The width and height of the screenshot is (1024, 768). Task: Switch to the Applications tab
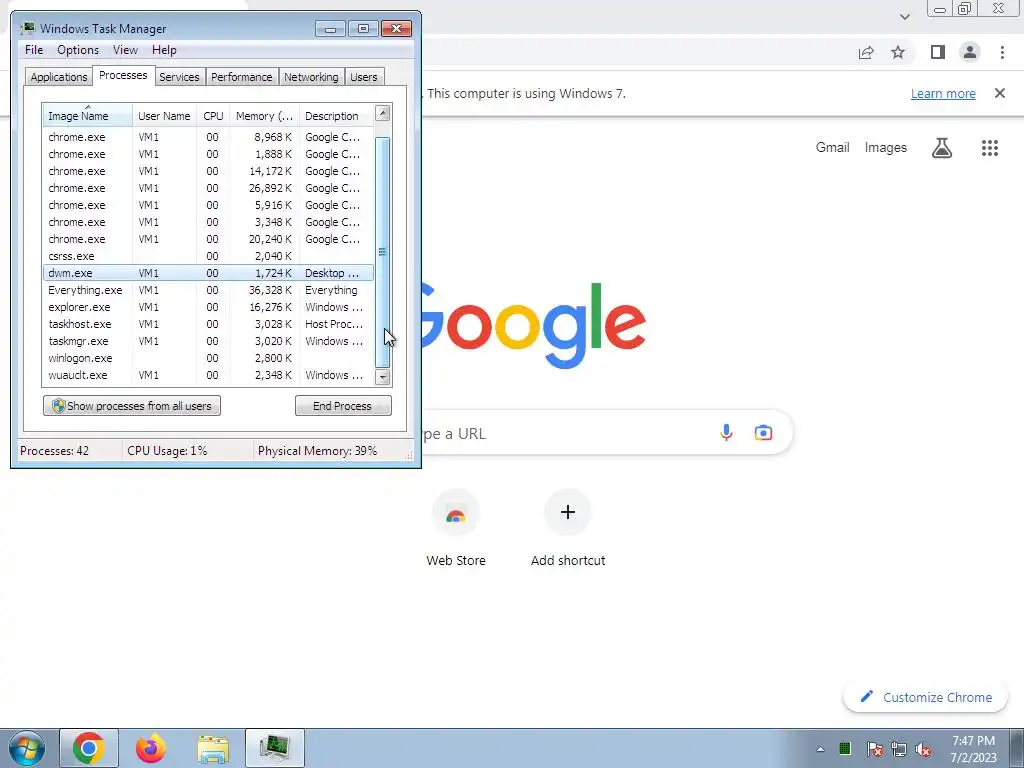(x=59, y=77)
